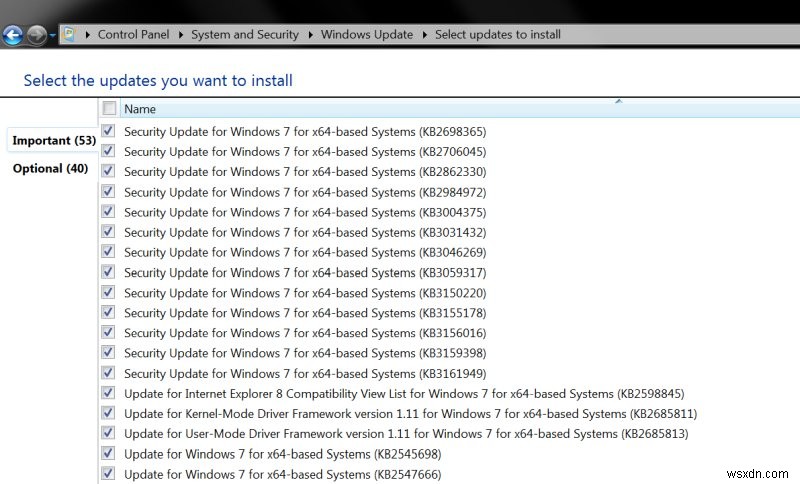Screen dimensions: 800x484
Task: Uncheck update KB2698365 checkbox
Action: pos(108,131)
